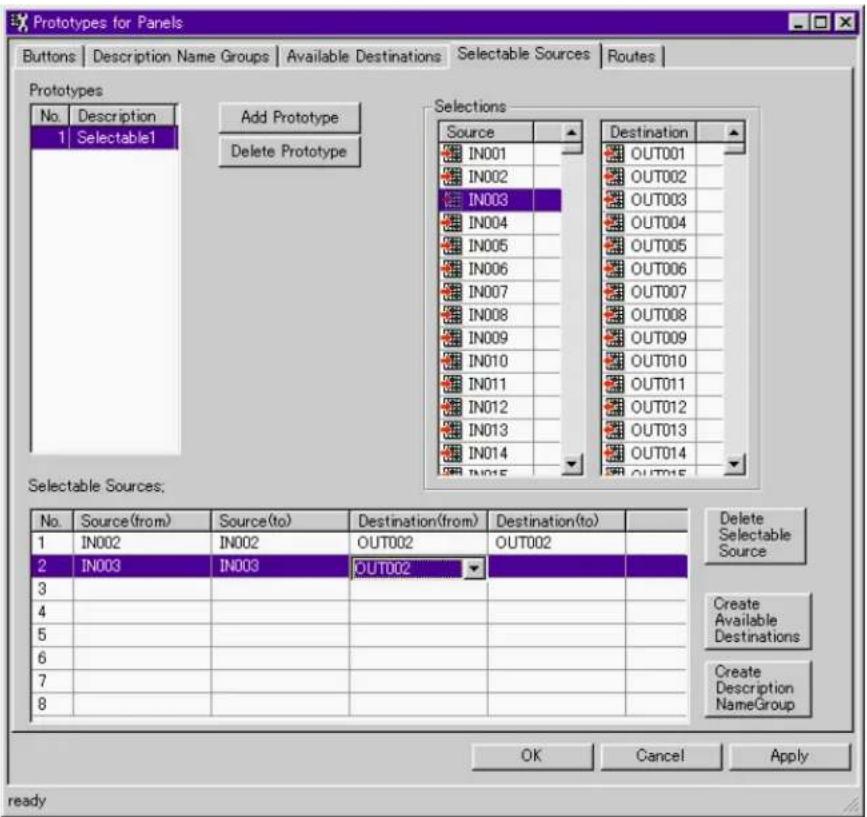Click the IN014 source row icon
This screenshot has width=867, height=817.
[x=452, y=453]
